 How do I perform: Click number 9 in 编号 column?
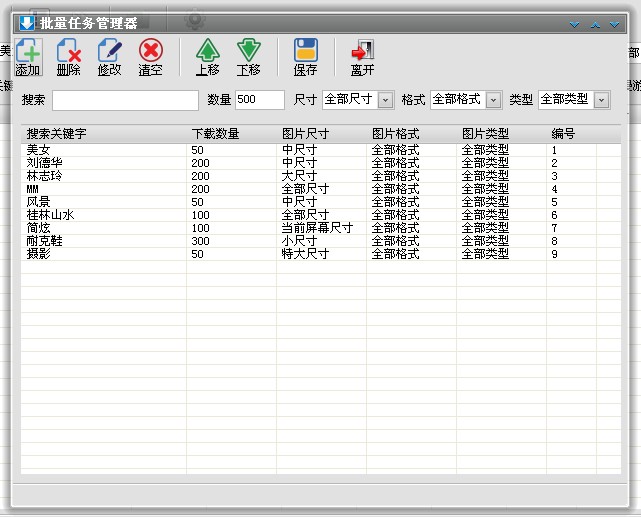554,254
